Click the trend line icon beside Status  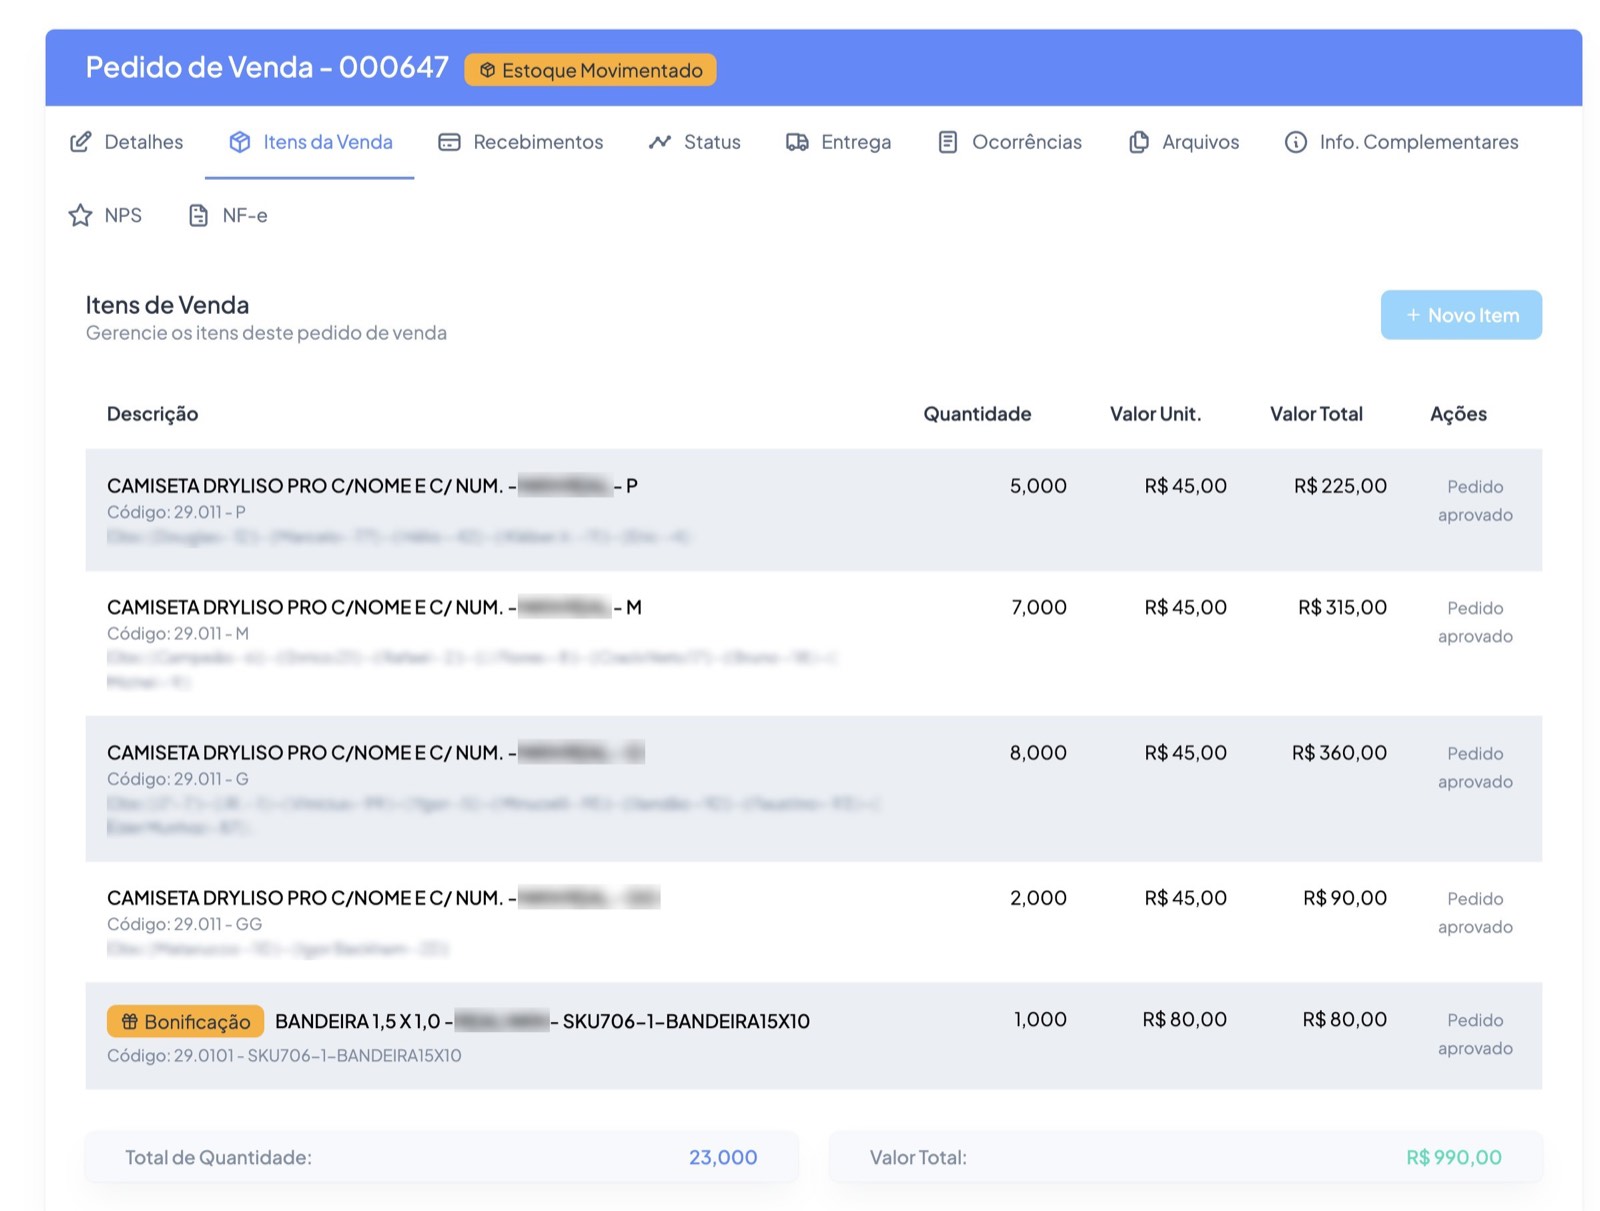659,142
